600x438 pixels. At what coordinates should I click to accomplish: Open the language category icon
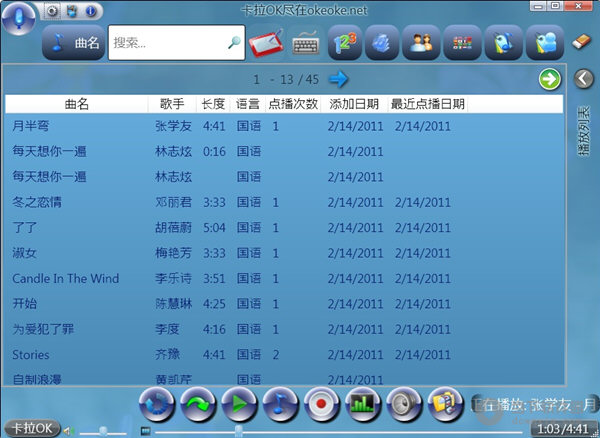(462, 42)
